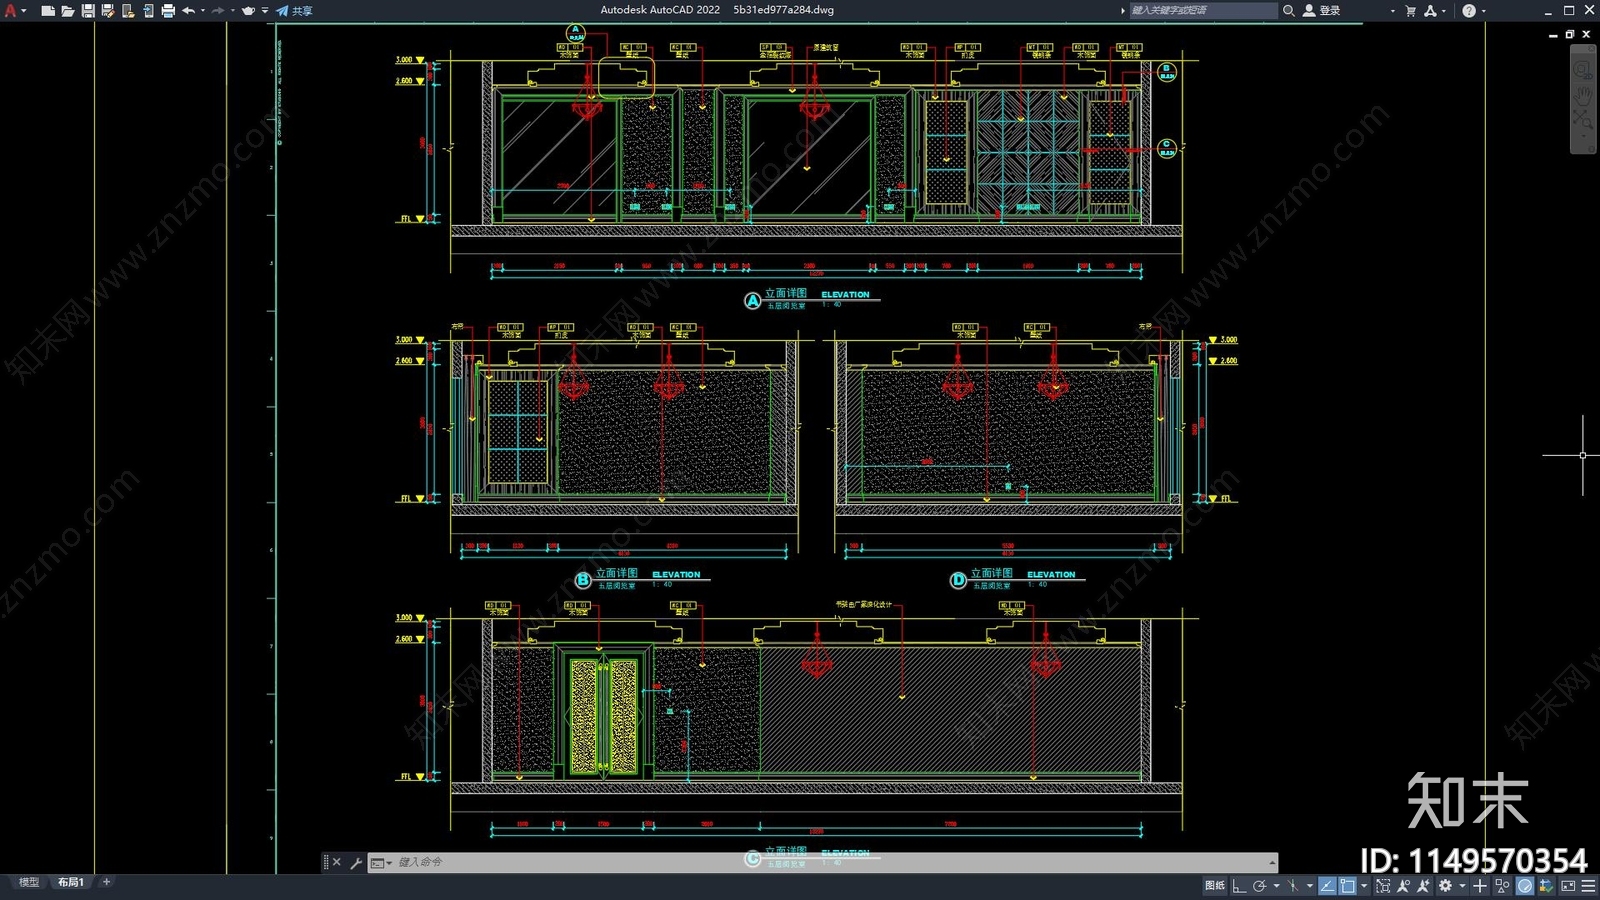Open the Help question mark icon
The width and height of the screenshot is (1600, 900).
coord(1468,10)
